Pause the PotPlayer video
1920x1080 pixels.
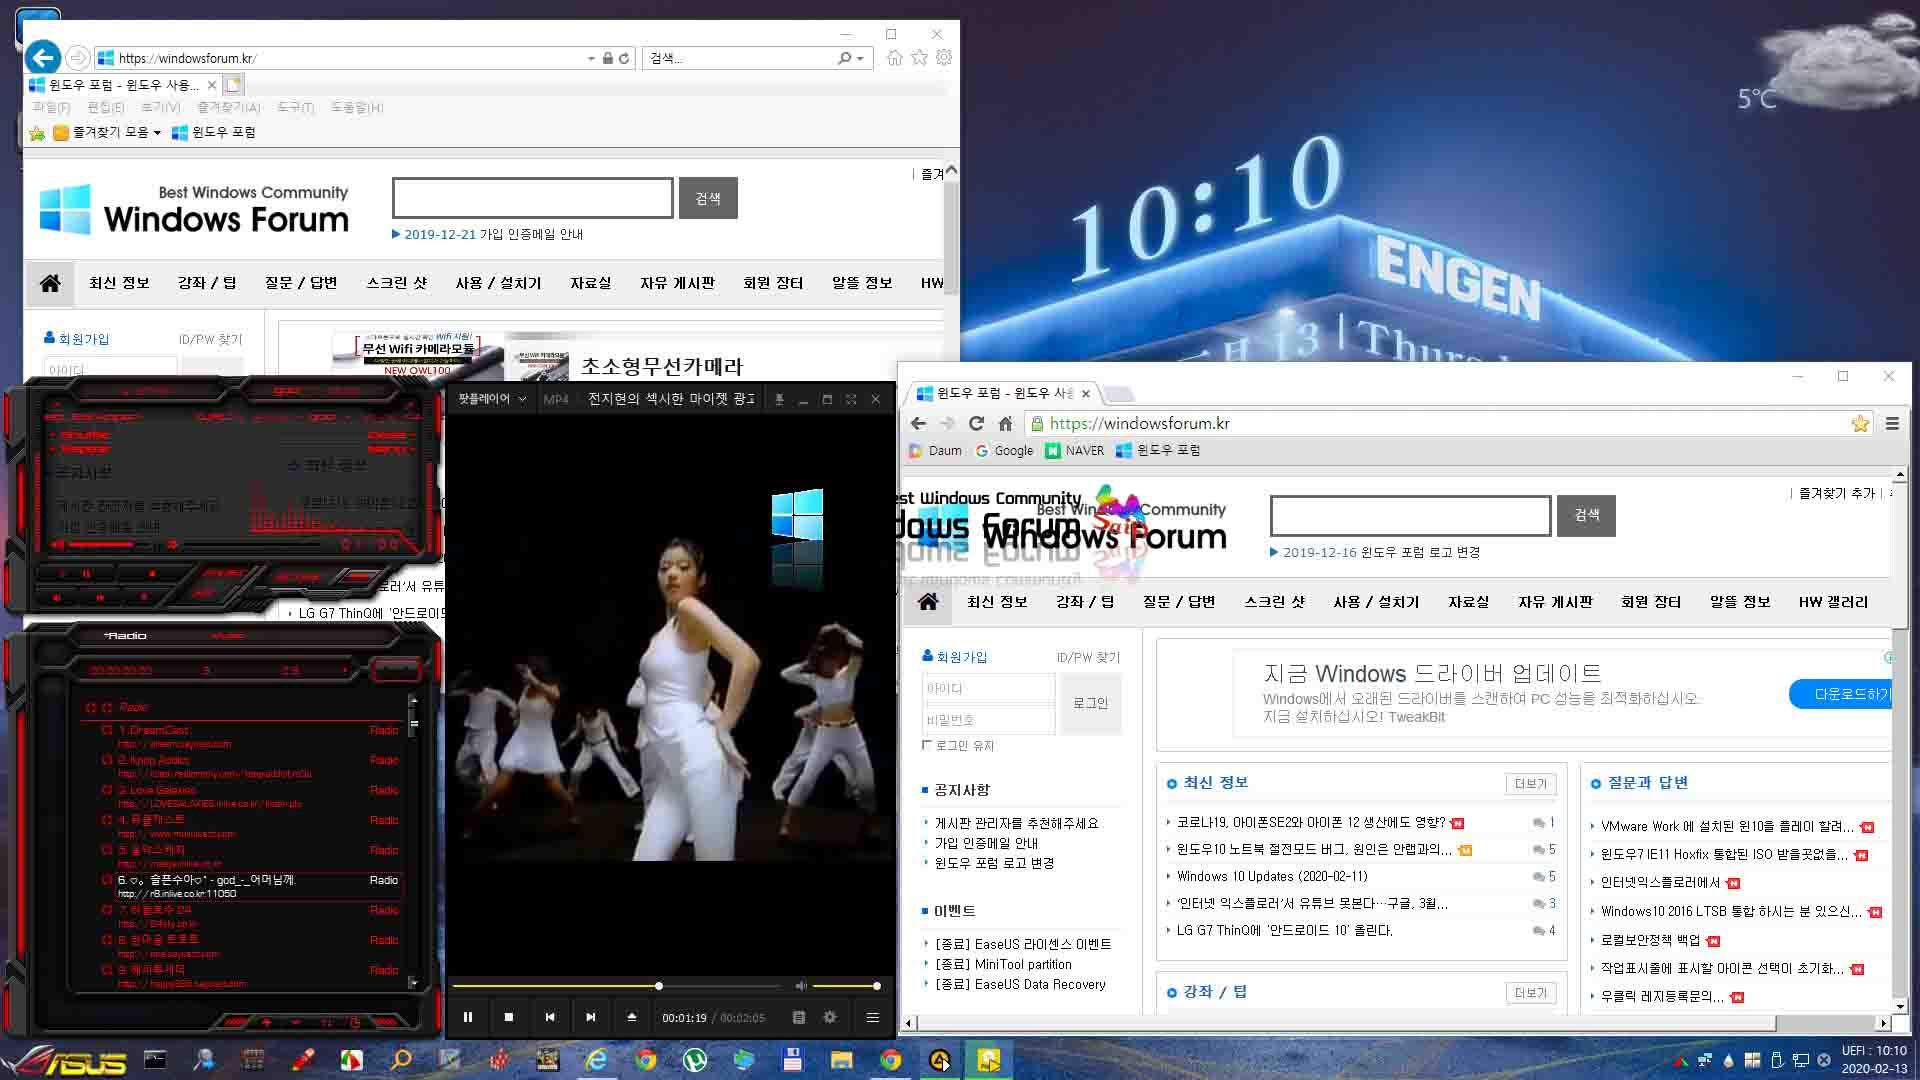468,1017
